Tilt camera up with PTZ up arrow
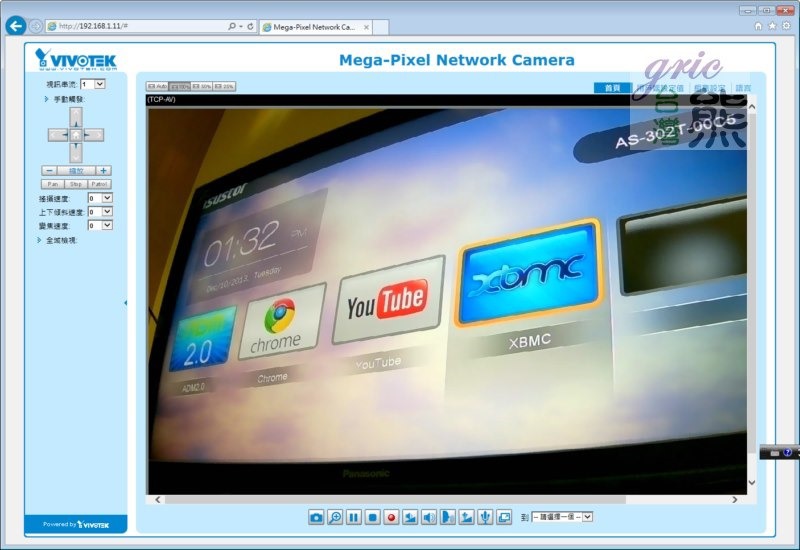 coord(76,117)
